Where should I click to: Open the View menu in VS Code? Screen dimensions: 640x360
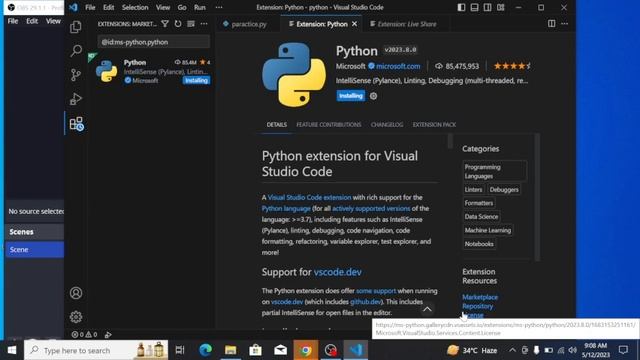point(163,7)
